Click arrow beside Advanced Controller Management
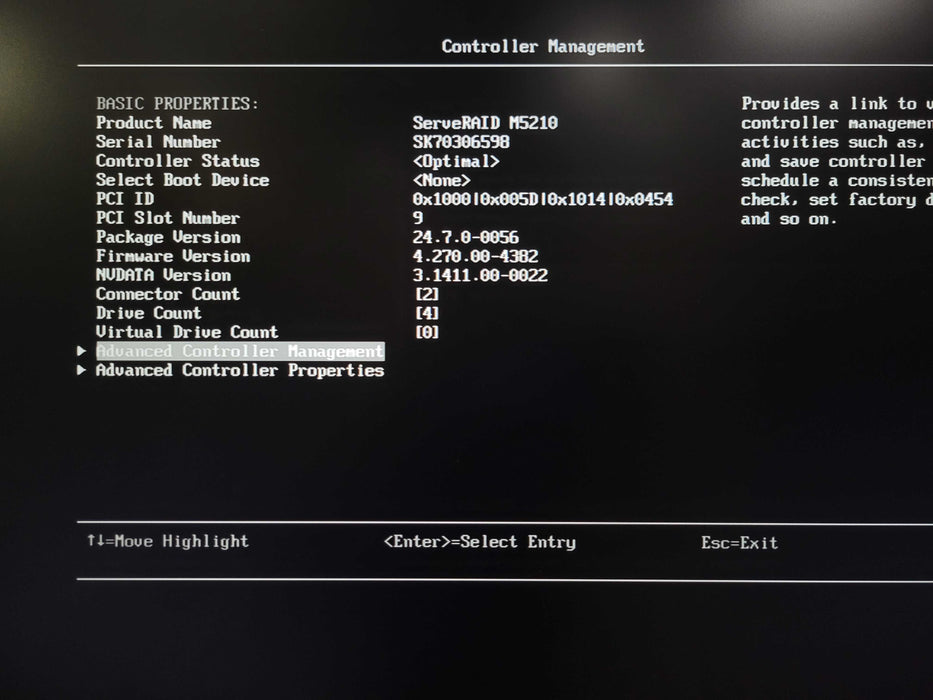933x700 pixels. point(82,352)
